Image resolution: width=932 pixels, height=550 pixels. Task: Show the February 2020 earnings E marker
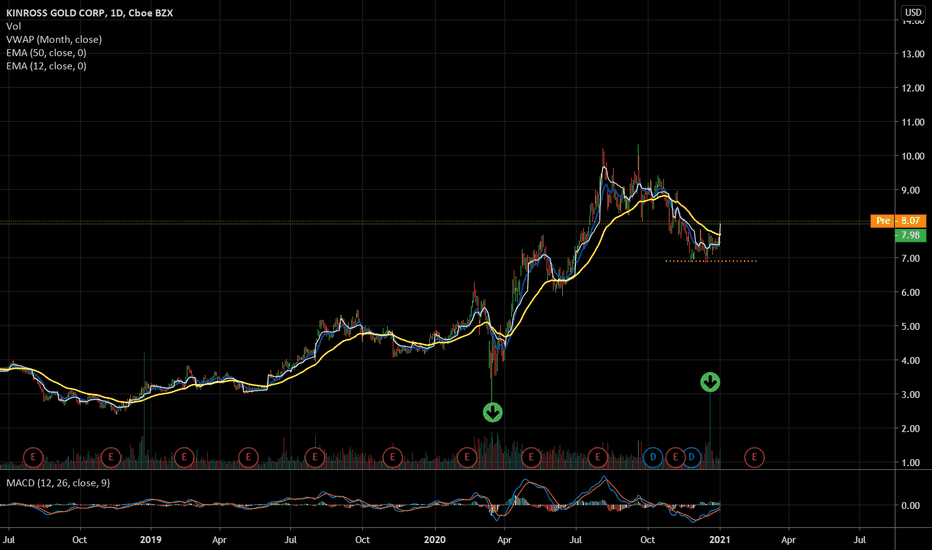(x=467, y=457)
